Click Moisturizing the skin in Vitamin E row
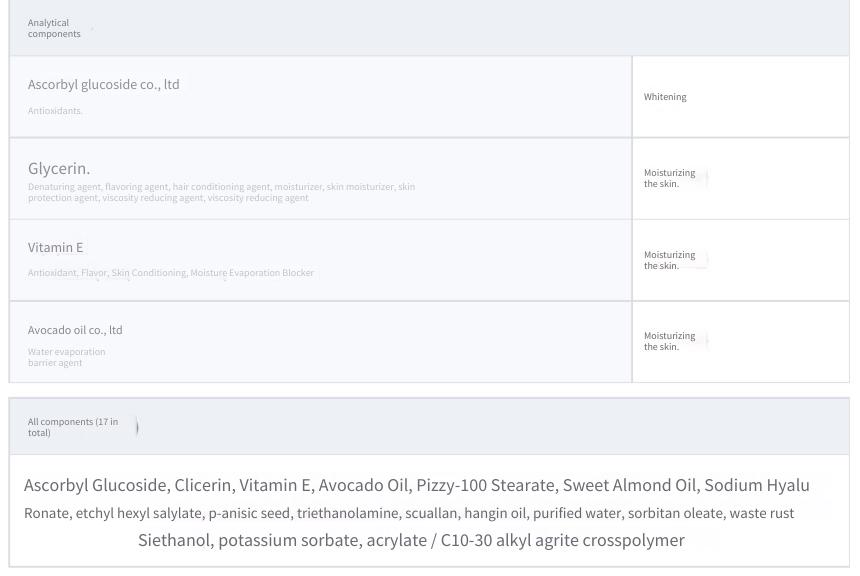 point(669,260)
